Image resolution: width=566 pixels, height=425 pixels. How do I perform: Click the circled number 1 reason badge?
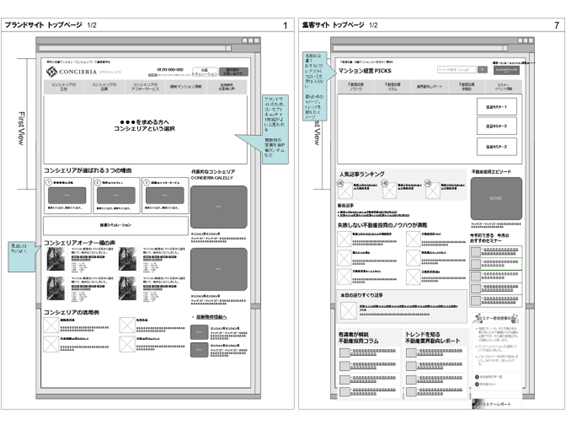pos(49,182)
